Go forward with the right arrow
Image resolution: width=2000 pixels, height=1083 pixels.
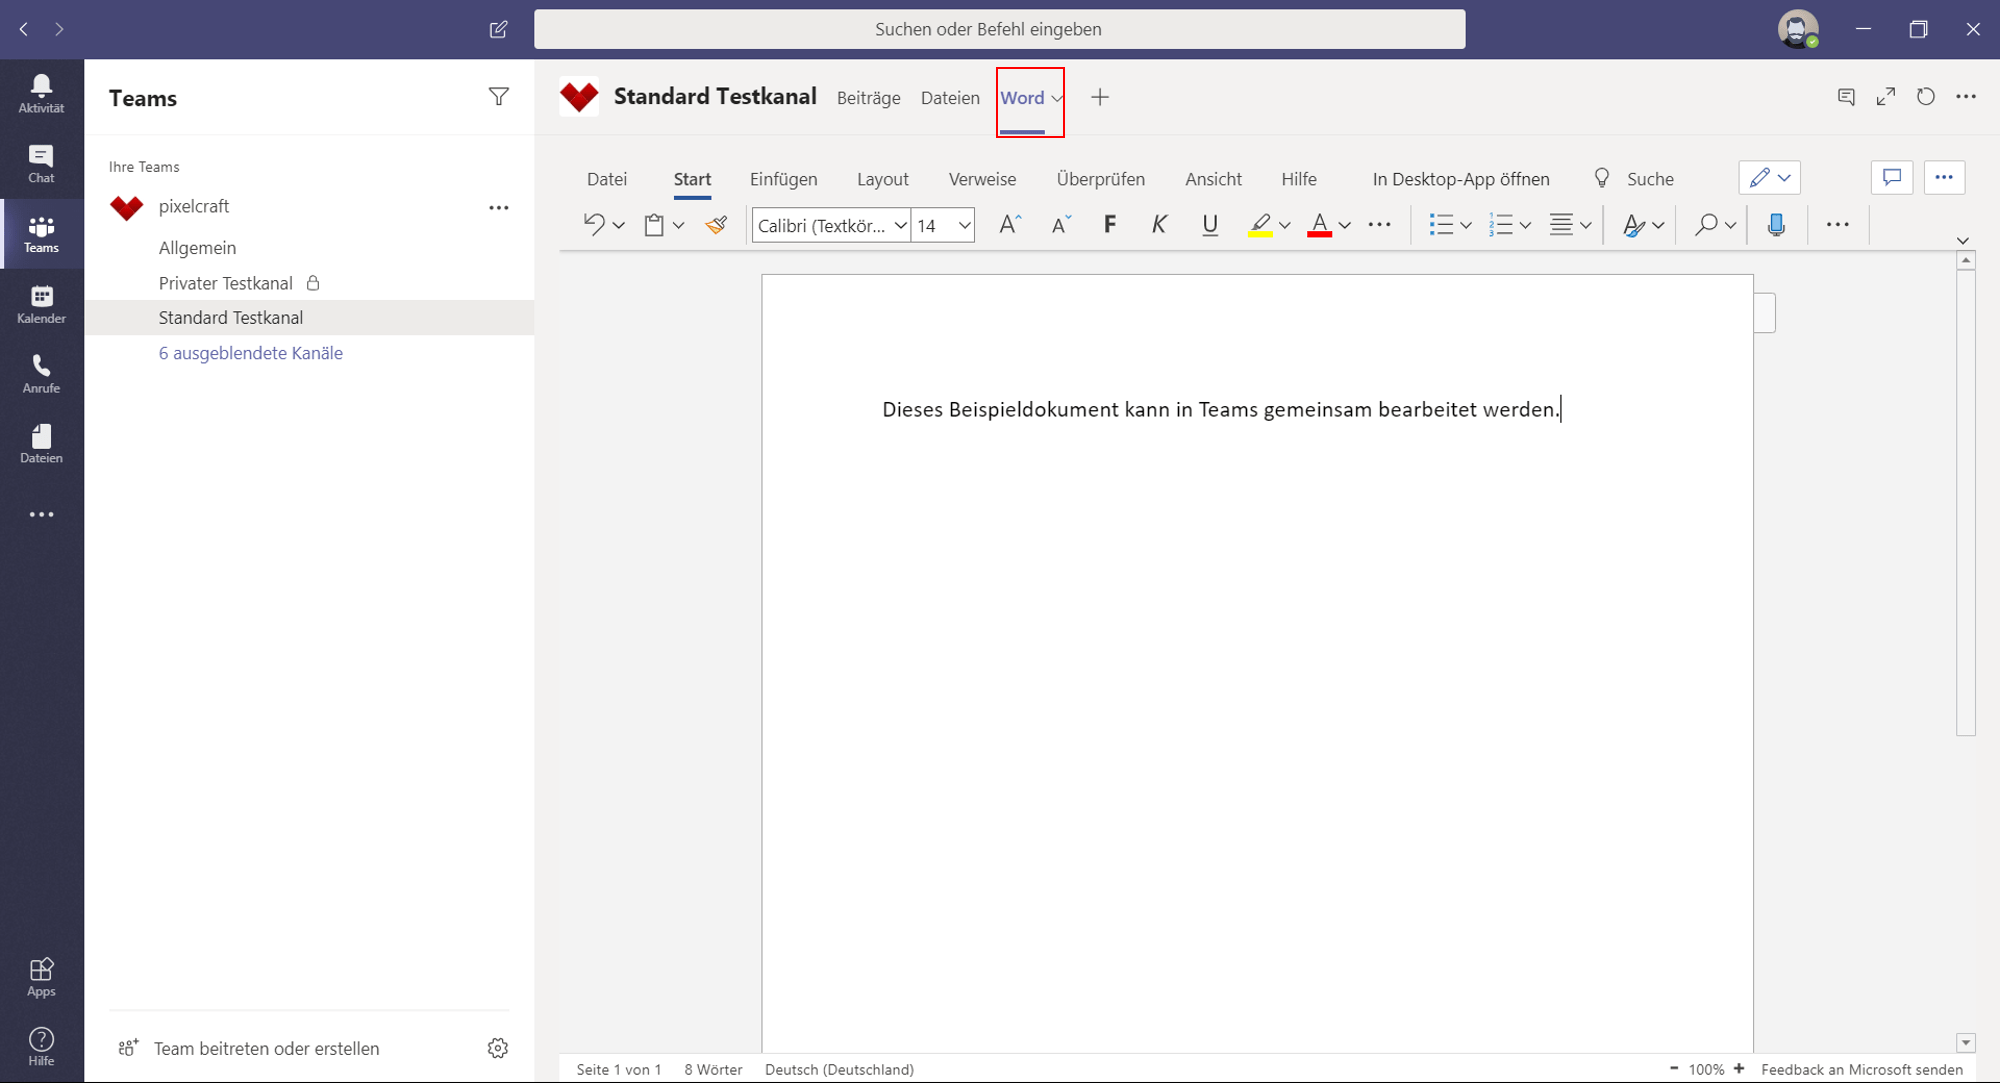pos(60,29)
